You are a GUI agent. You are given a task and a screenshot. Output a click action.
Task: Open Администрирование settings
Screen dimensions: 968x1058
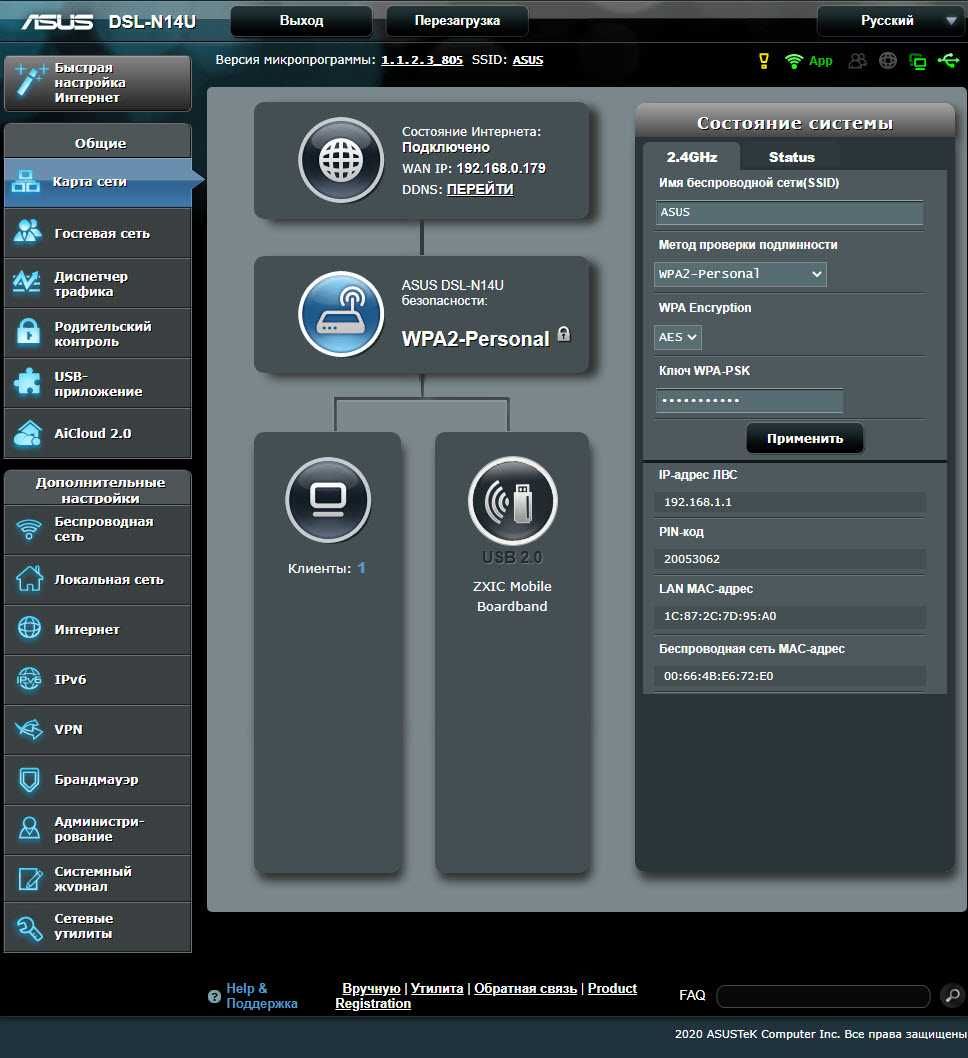tap(98, 829)
